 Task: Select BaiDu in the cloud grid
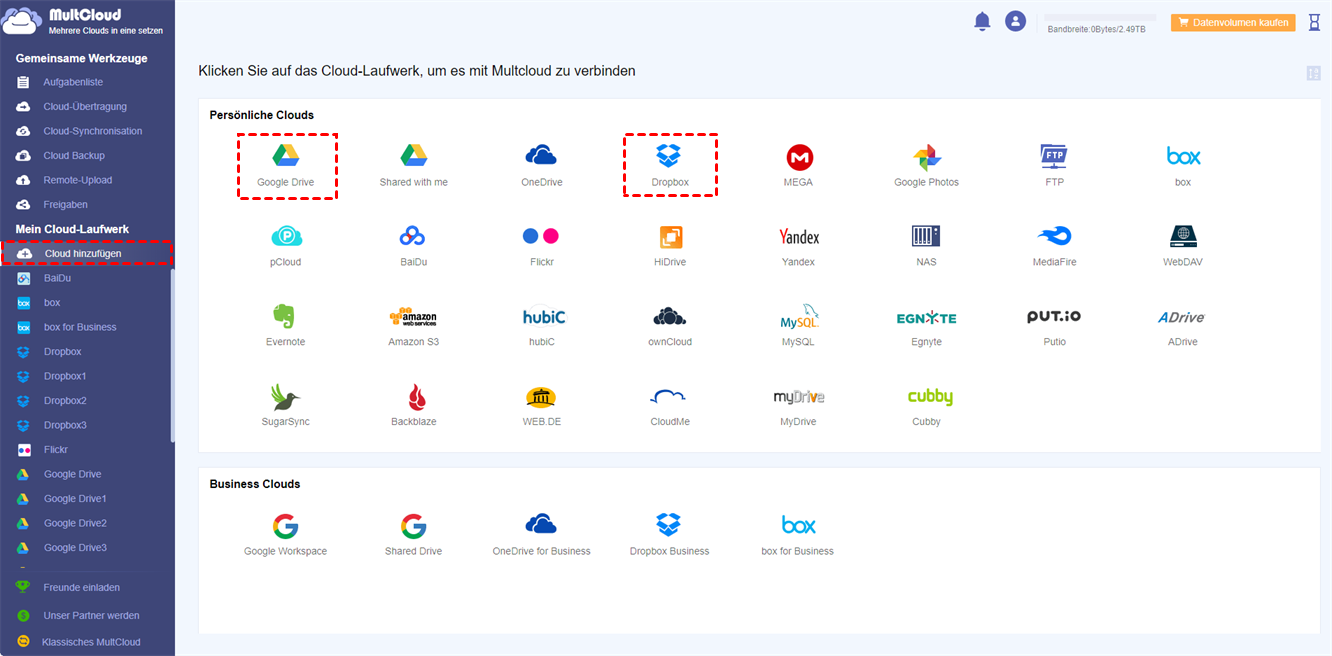[x=414, y=246]
